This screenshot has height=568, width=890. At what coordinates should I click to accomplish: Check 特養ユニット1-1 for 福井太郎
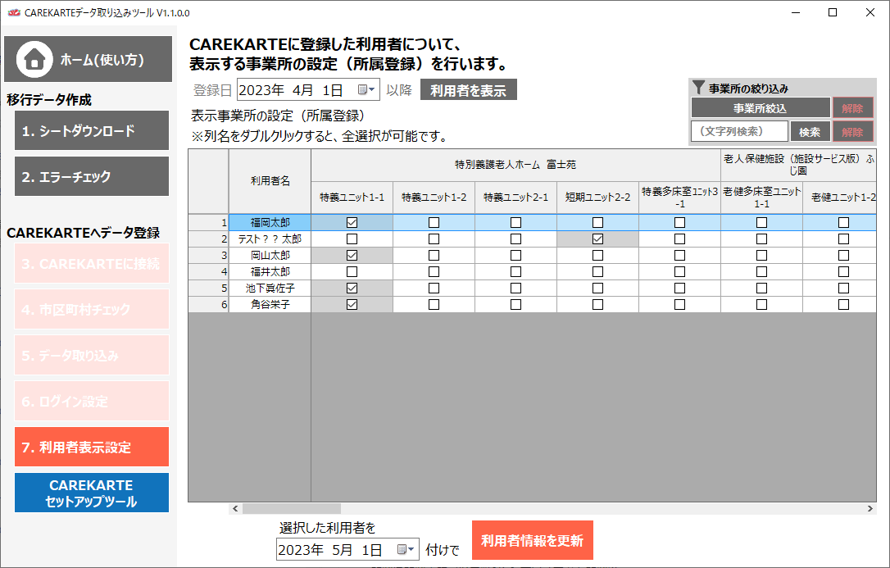click(x=352, y=272)
